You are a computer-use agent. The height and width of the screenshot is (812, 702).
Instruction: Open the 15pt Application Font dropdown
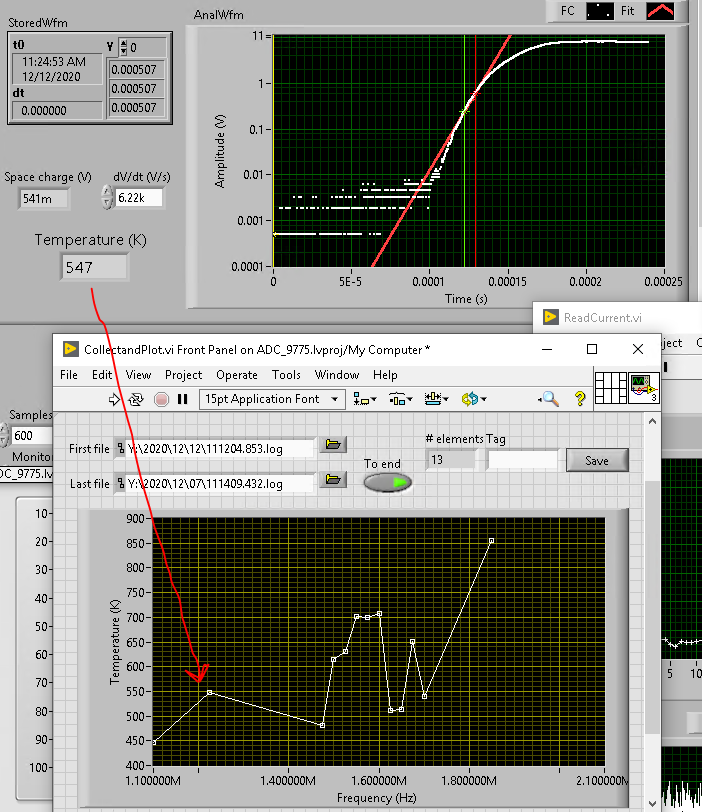271,399
